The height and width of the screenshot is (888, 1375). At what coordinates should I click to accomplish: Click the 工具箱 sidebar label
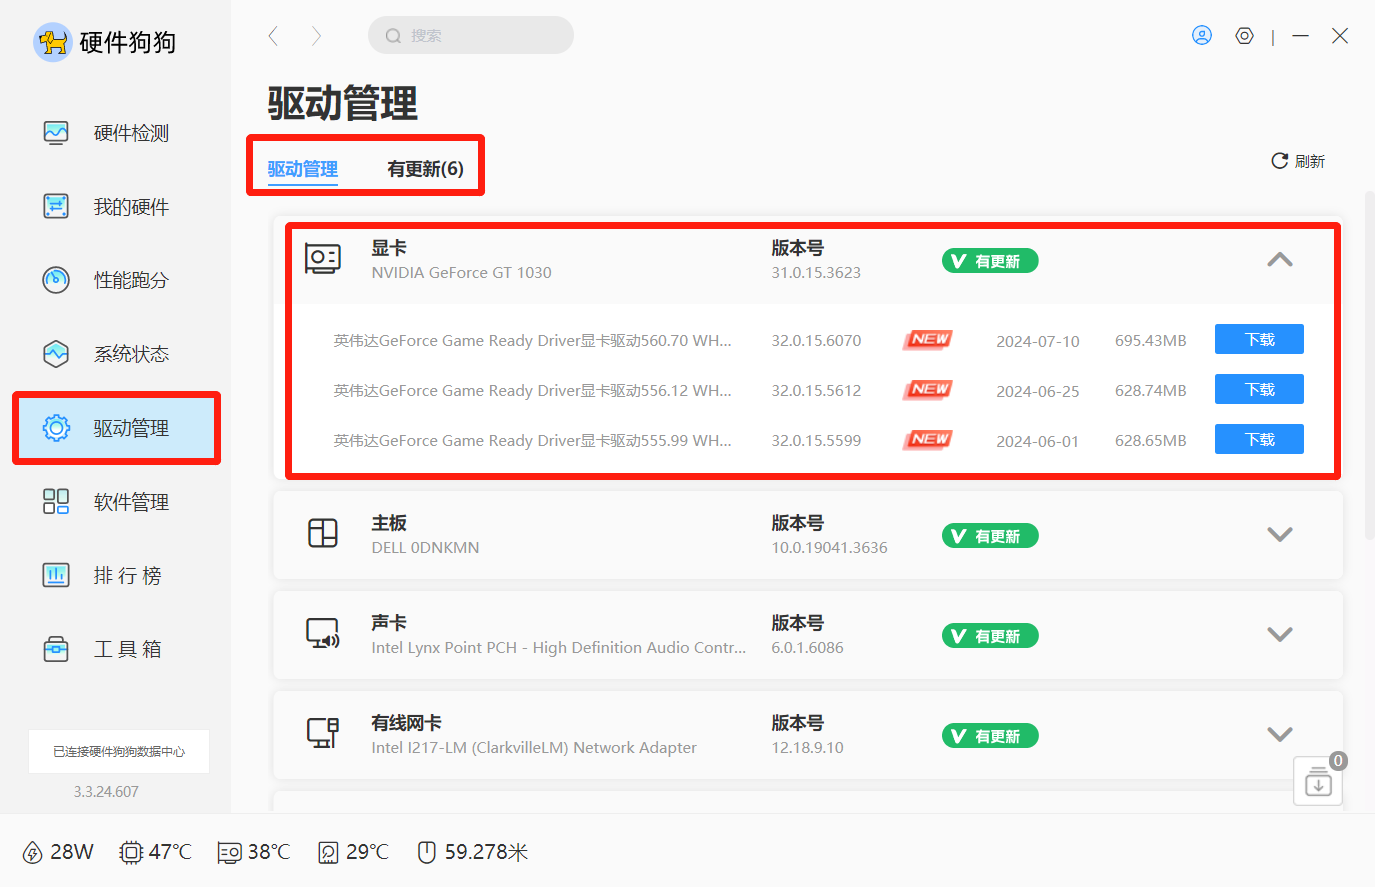point(128,649)
